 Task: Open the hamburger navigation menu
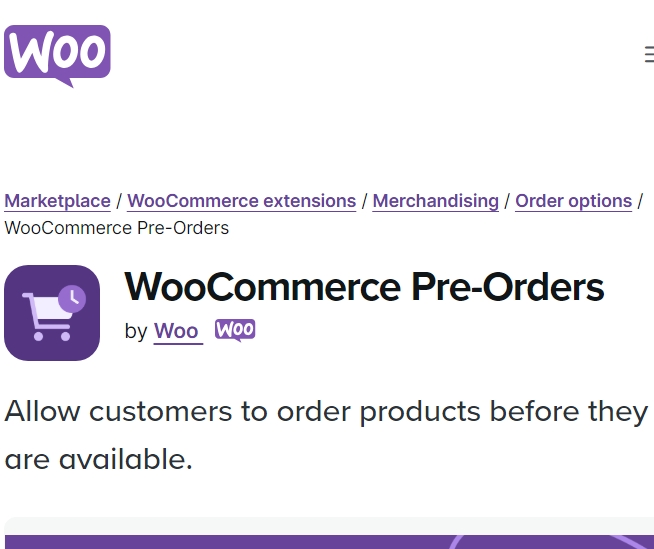coord(649,55)
